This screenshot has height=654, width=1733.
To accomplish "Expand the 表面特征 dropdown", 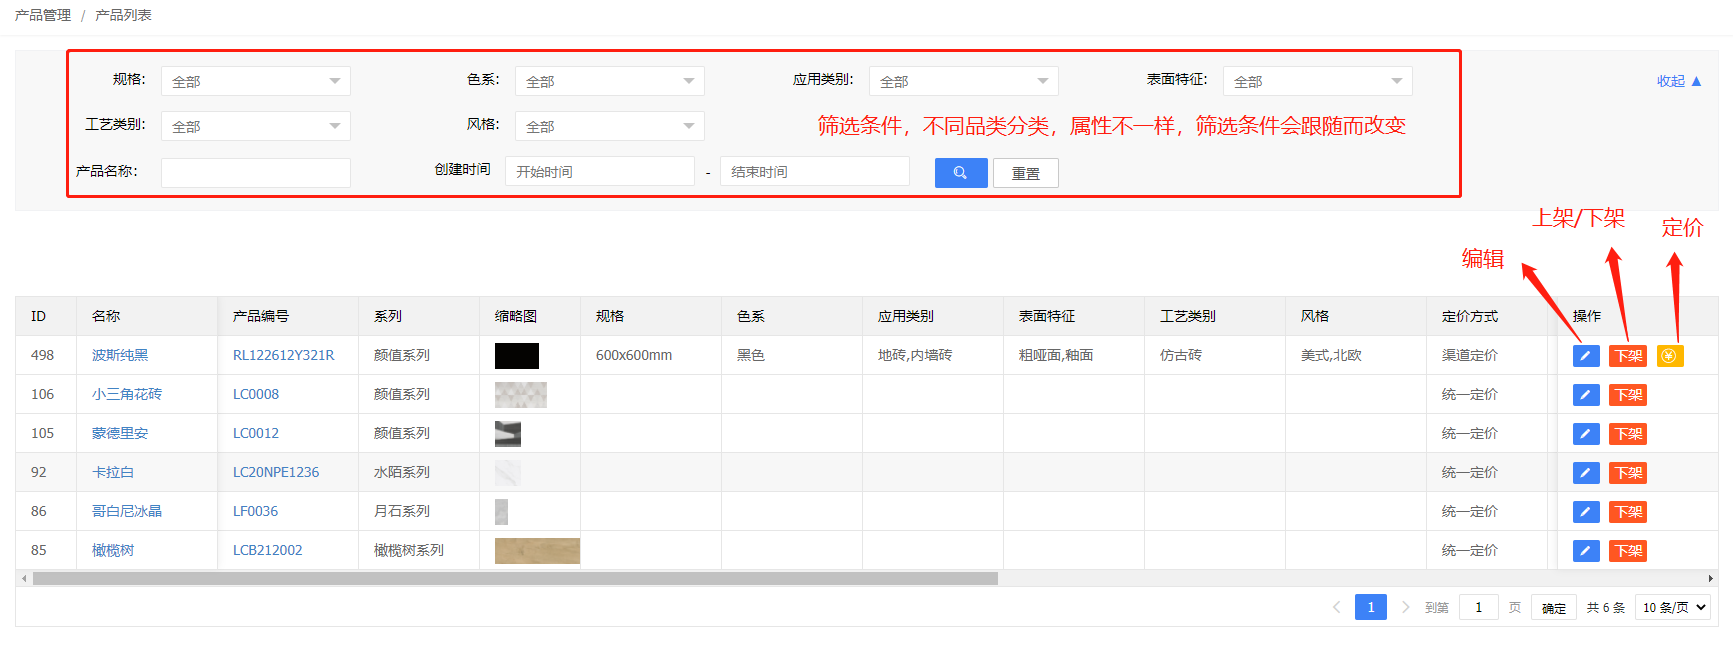I will pos(1317,81).
